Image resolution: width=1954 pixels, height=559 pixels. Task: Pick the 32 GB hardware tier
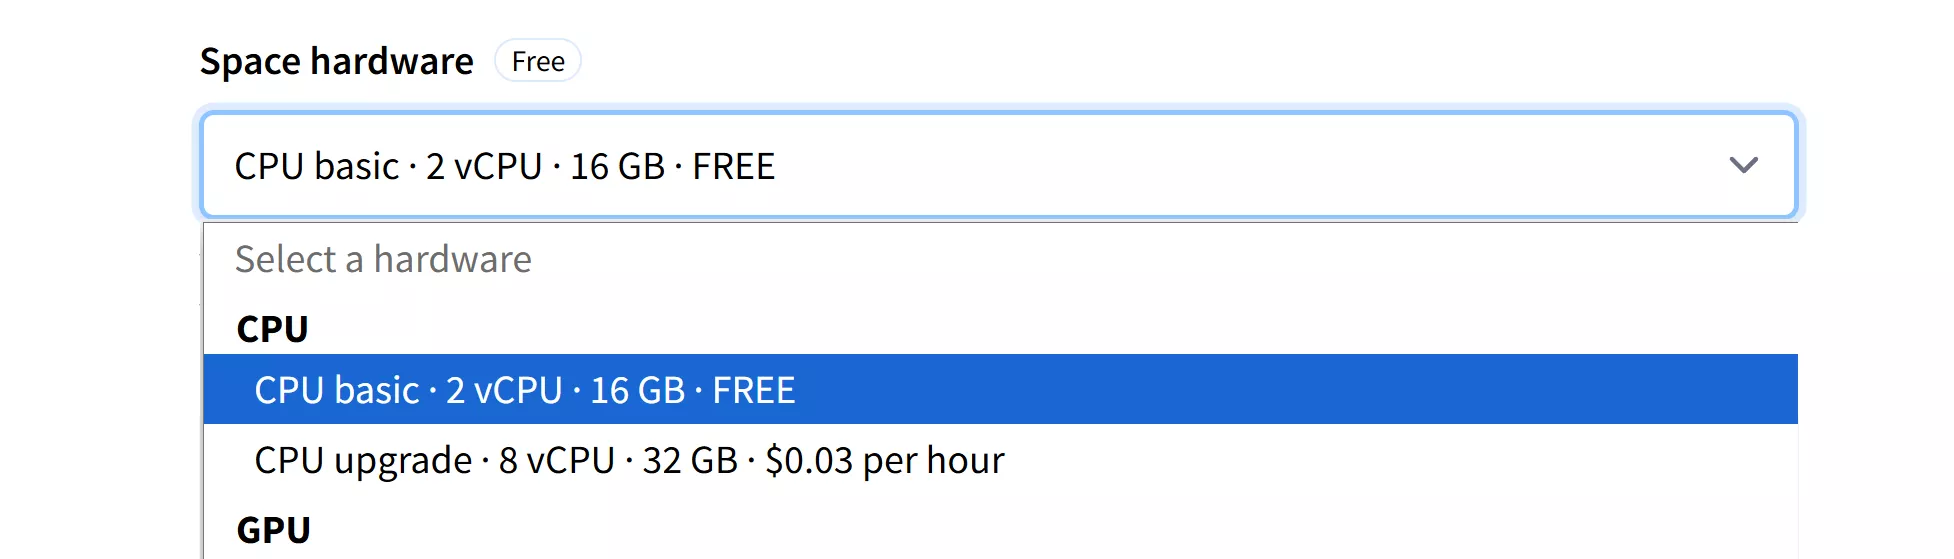(x=629, y=461)
